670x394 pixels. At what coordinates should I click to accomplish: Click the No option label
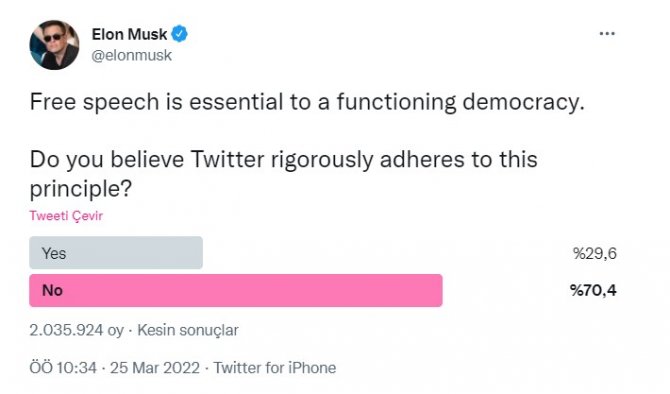(x=53, y=291)
